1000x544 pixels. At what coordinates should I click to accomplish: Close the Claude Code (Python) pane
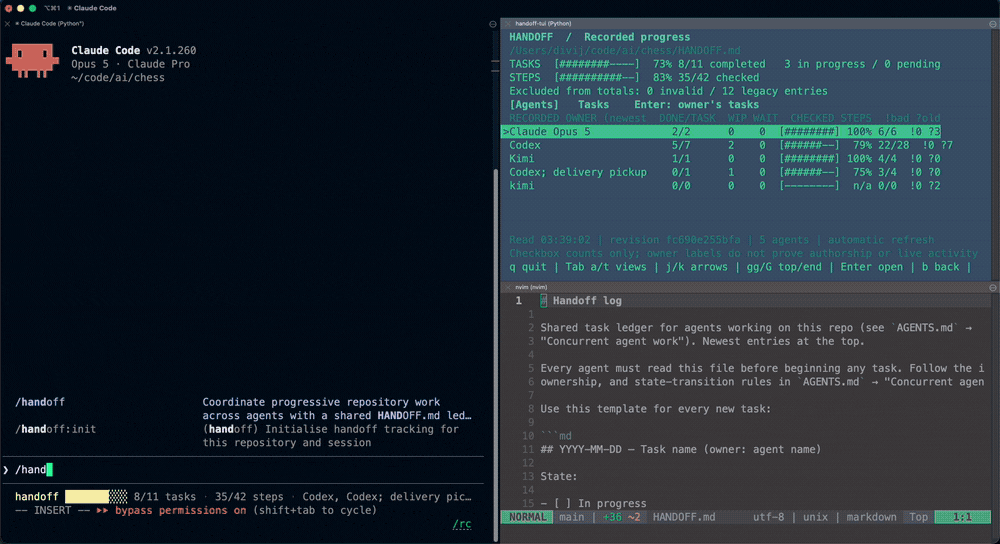(x=7, y=24)
